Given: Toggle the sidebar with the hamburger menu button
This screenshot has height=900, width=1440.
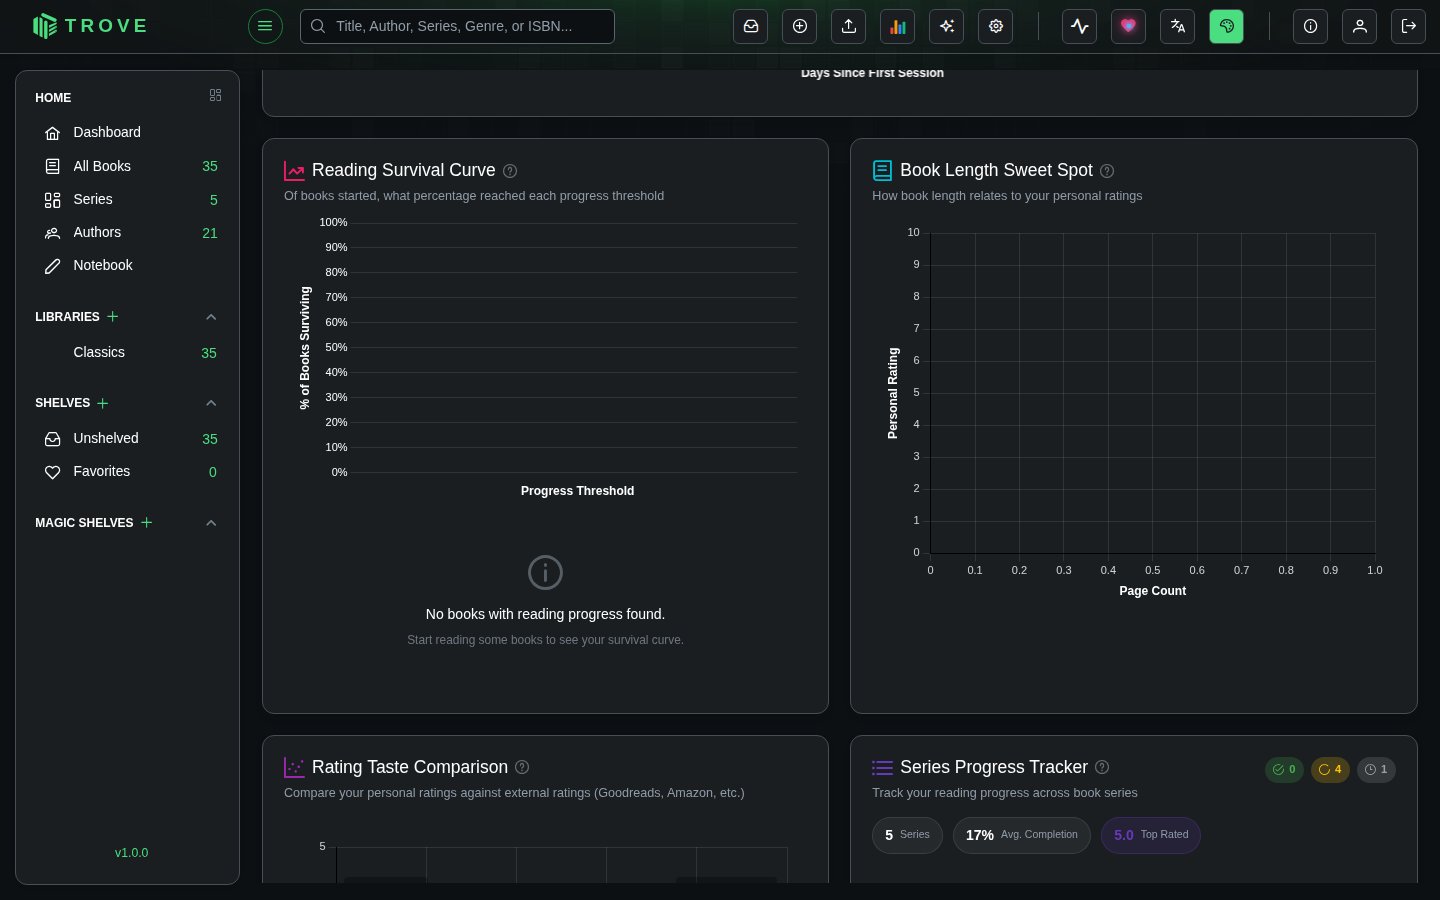Looking at the screenshot, I should 265,26.
